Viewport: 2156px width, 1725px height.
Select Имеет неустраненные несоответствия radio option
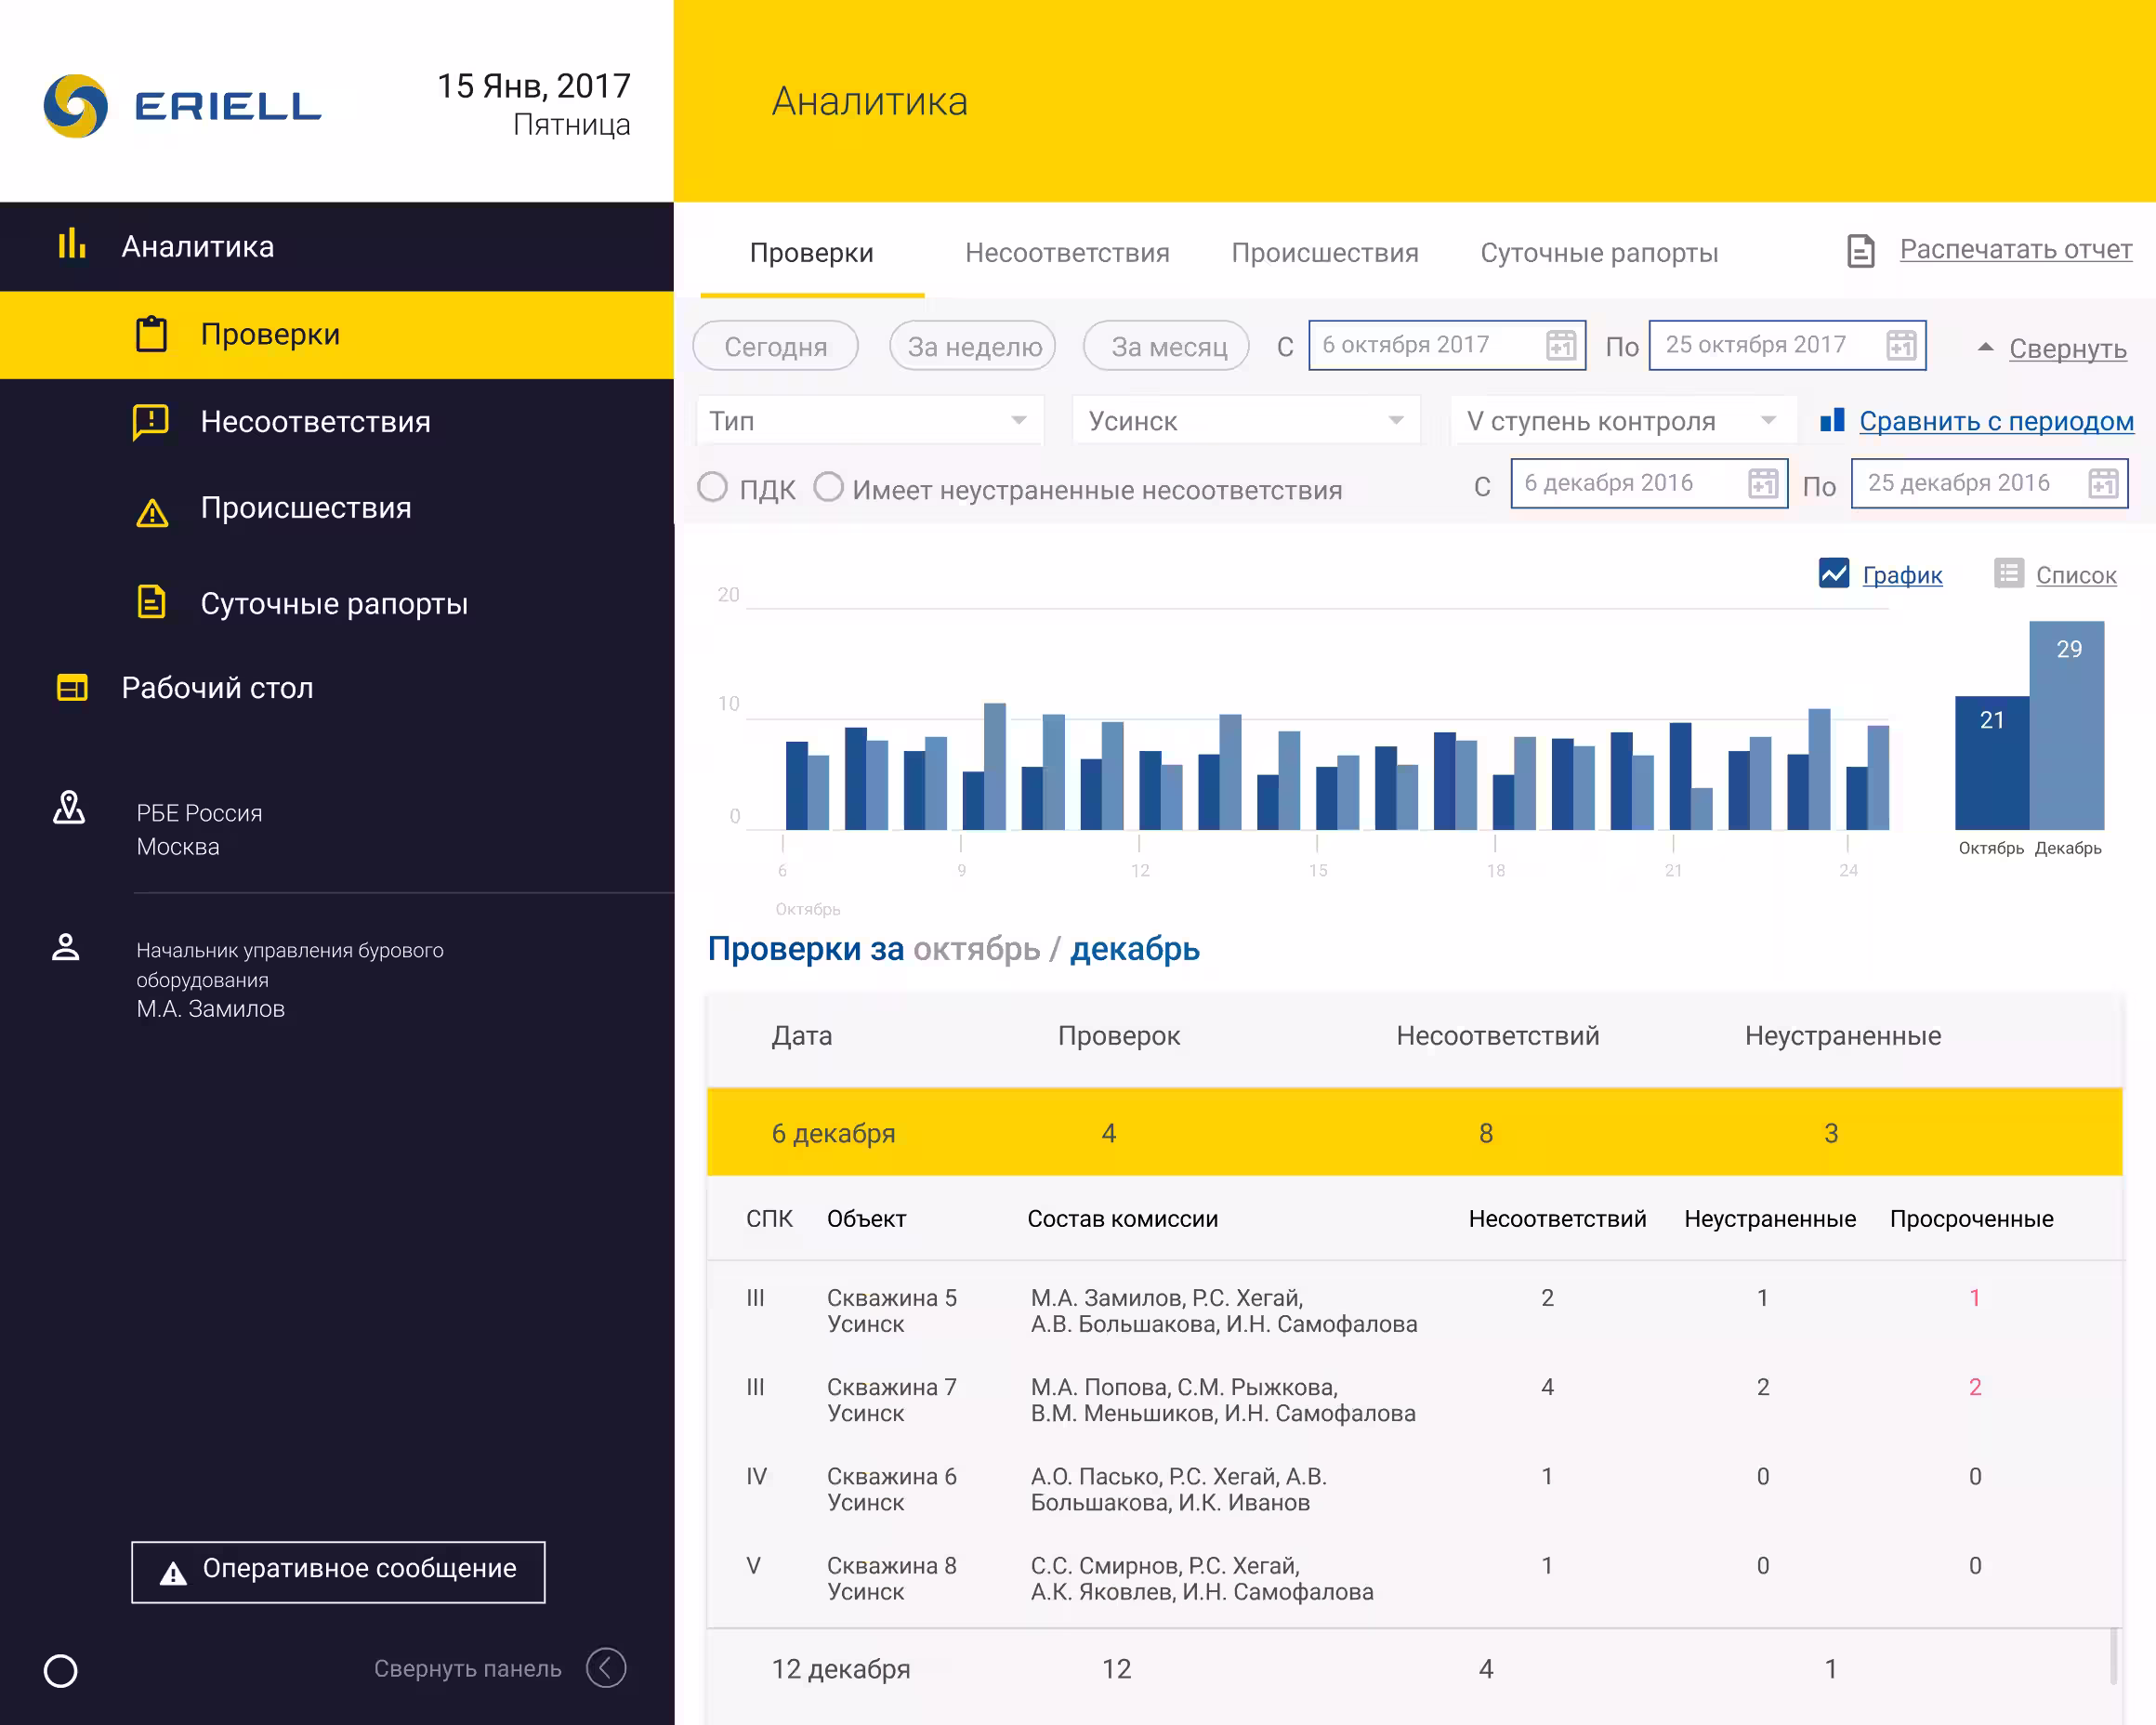click(x=828, y=487)
